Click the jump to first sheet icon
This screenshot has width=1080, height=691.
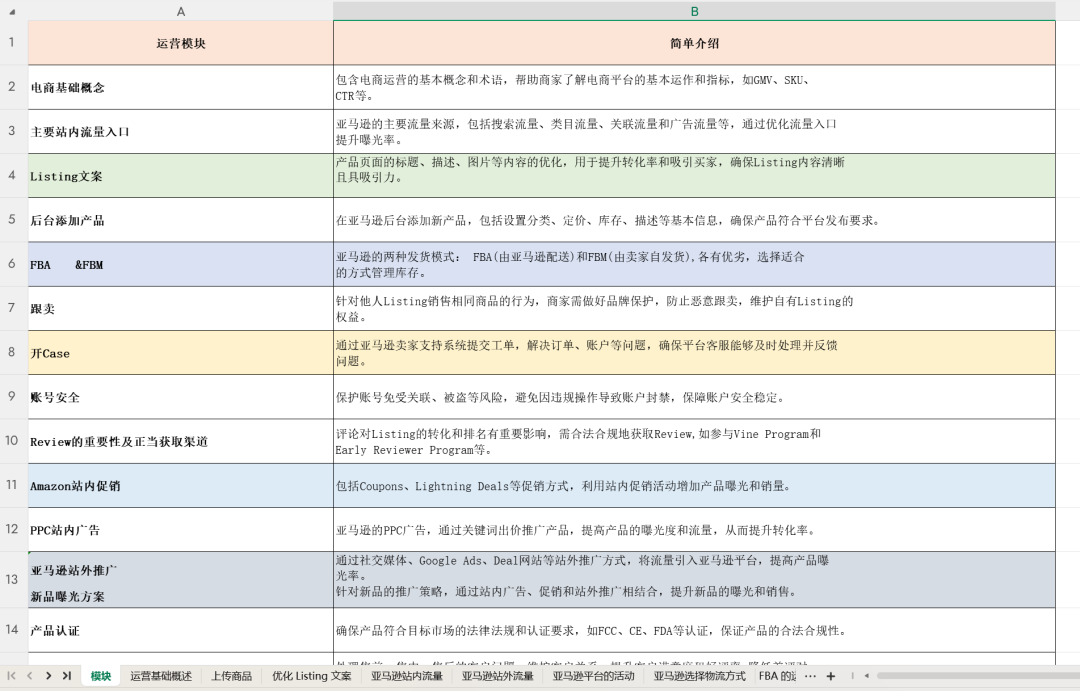click(12, 676)
